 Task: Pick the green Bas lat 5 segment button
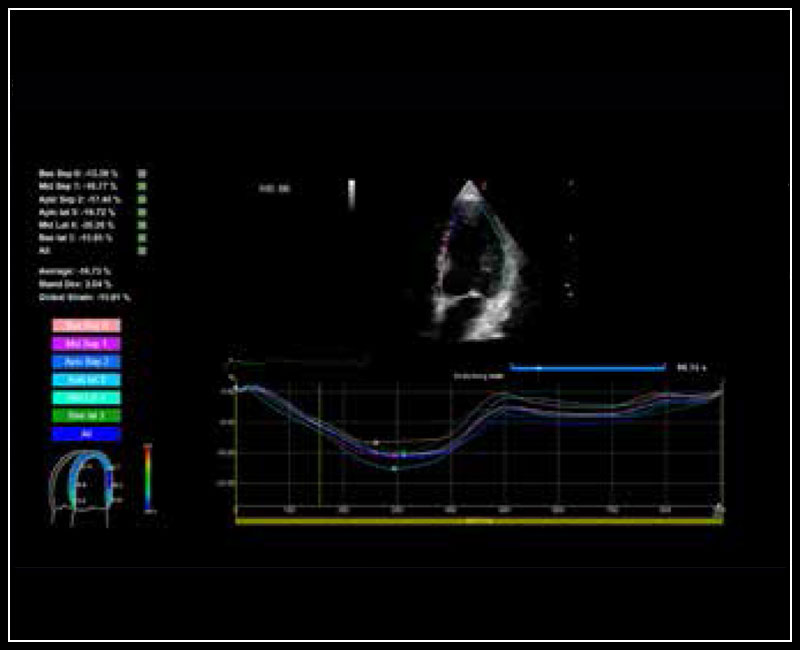click(x=87, y=416)
